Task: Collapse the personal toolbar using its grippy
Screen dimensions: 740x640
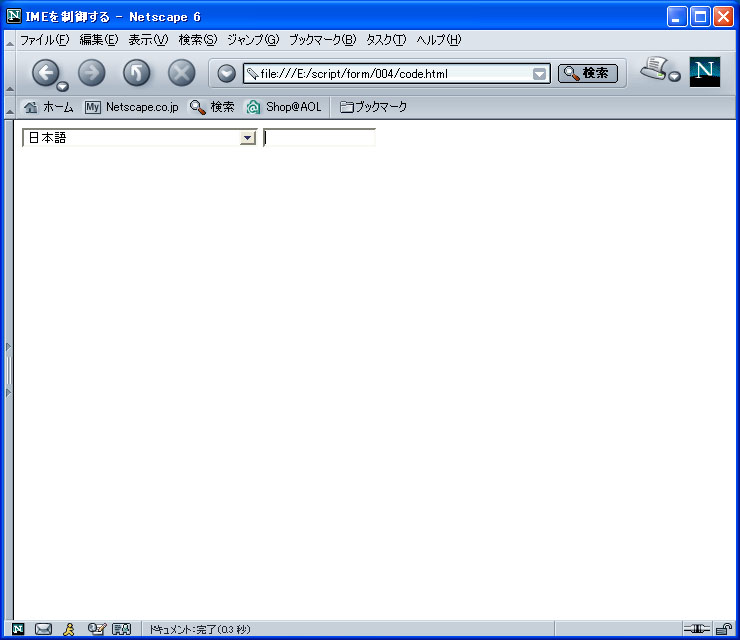Action: pos(9,107)
